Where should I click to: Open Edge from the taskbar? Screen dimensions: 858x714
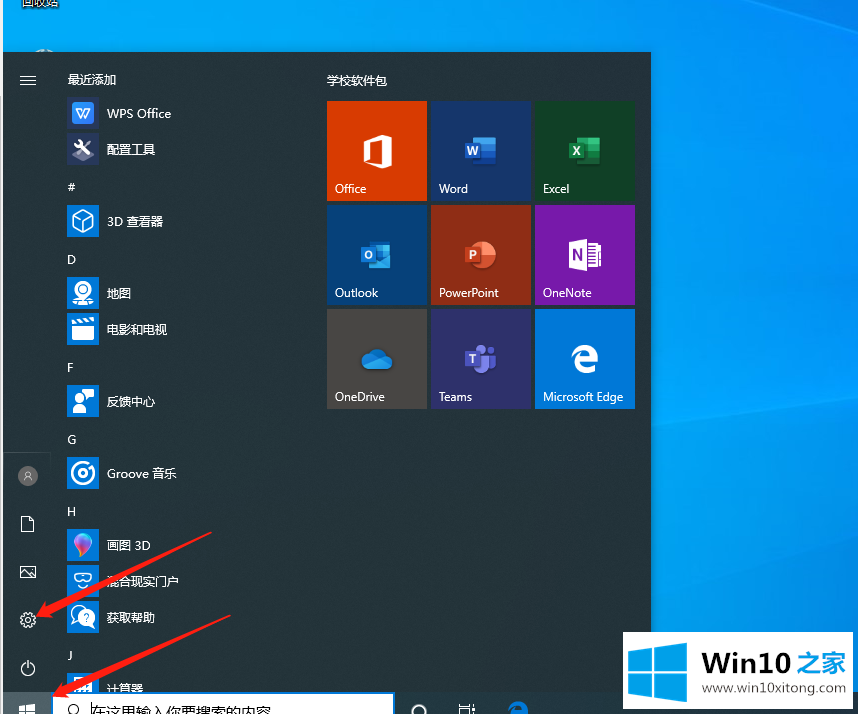point(518,707)
